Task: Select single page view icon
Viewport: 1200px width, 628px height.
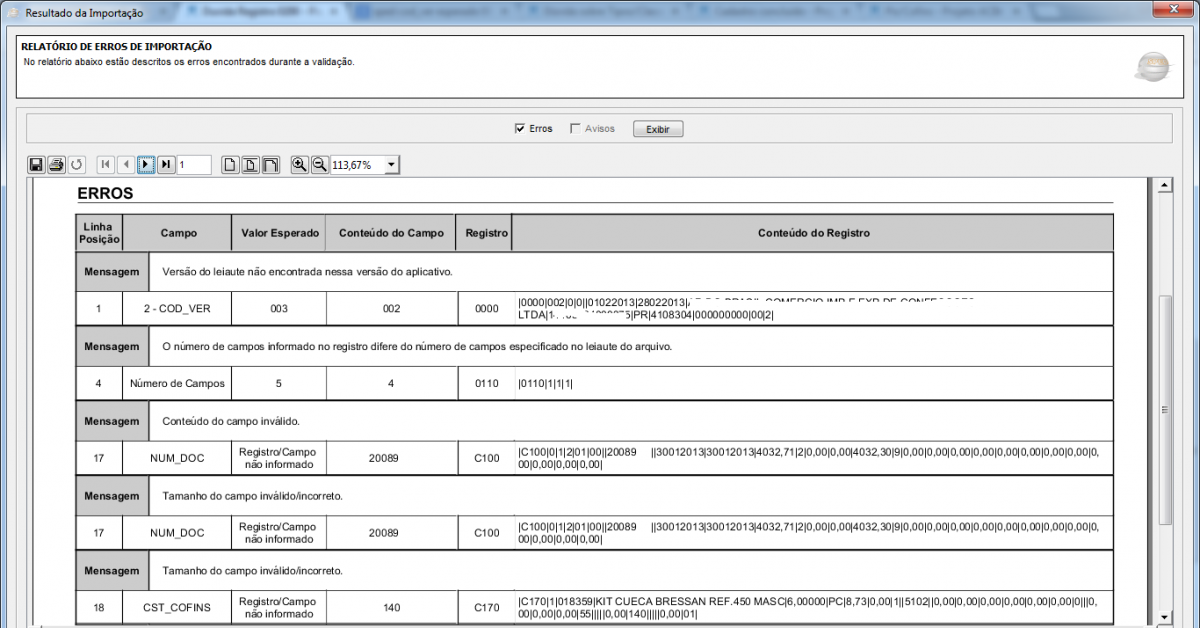Action: point(230,164)
